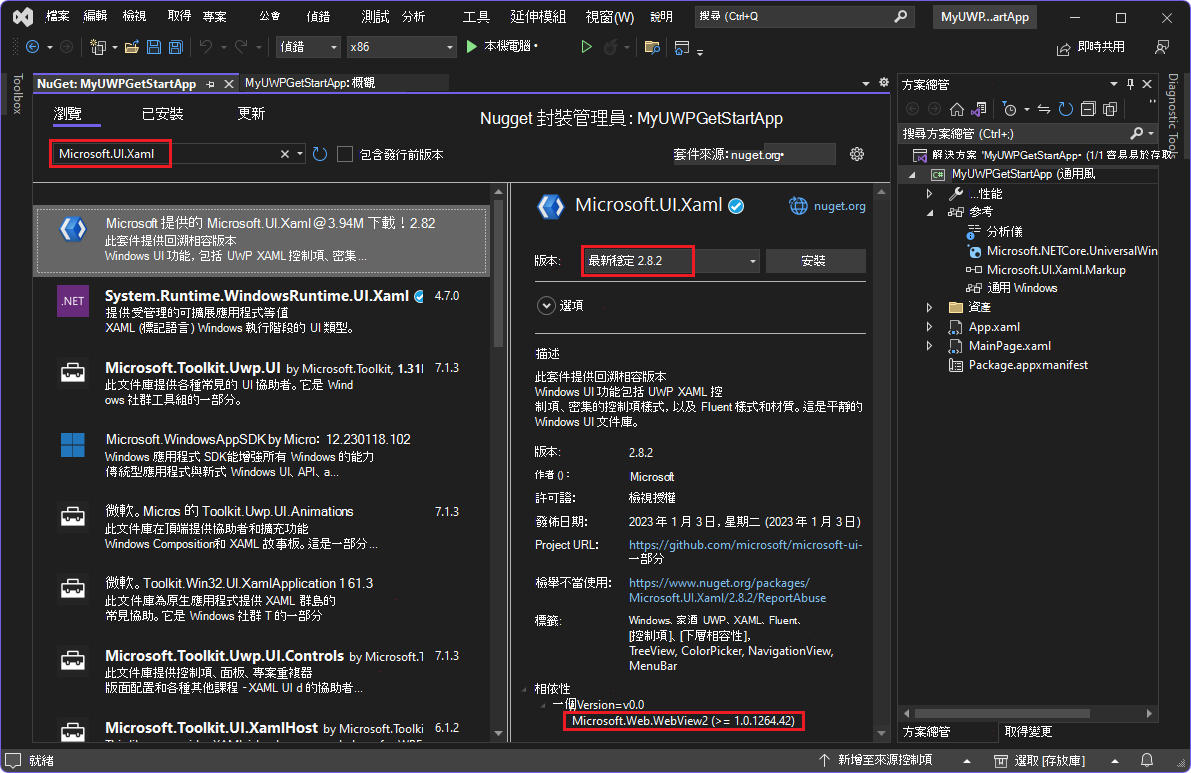Open the search box history dropdown arrow

click(x=300, y=154)
